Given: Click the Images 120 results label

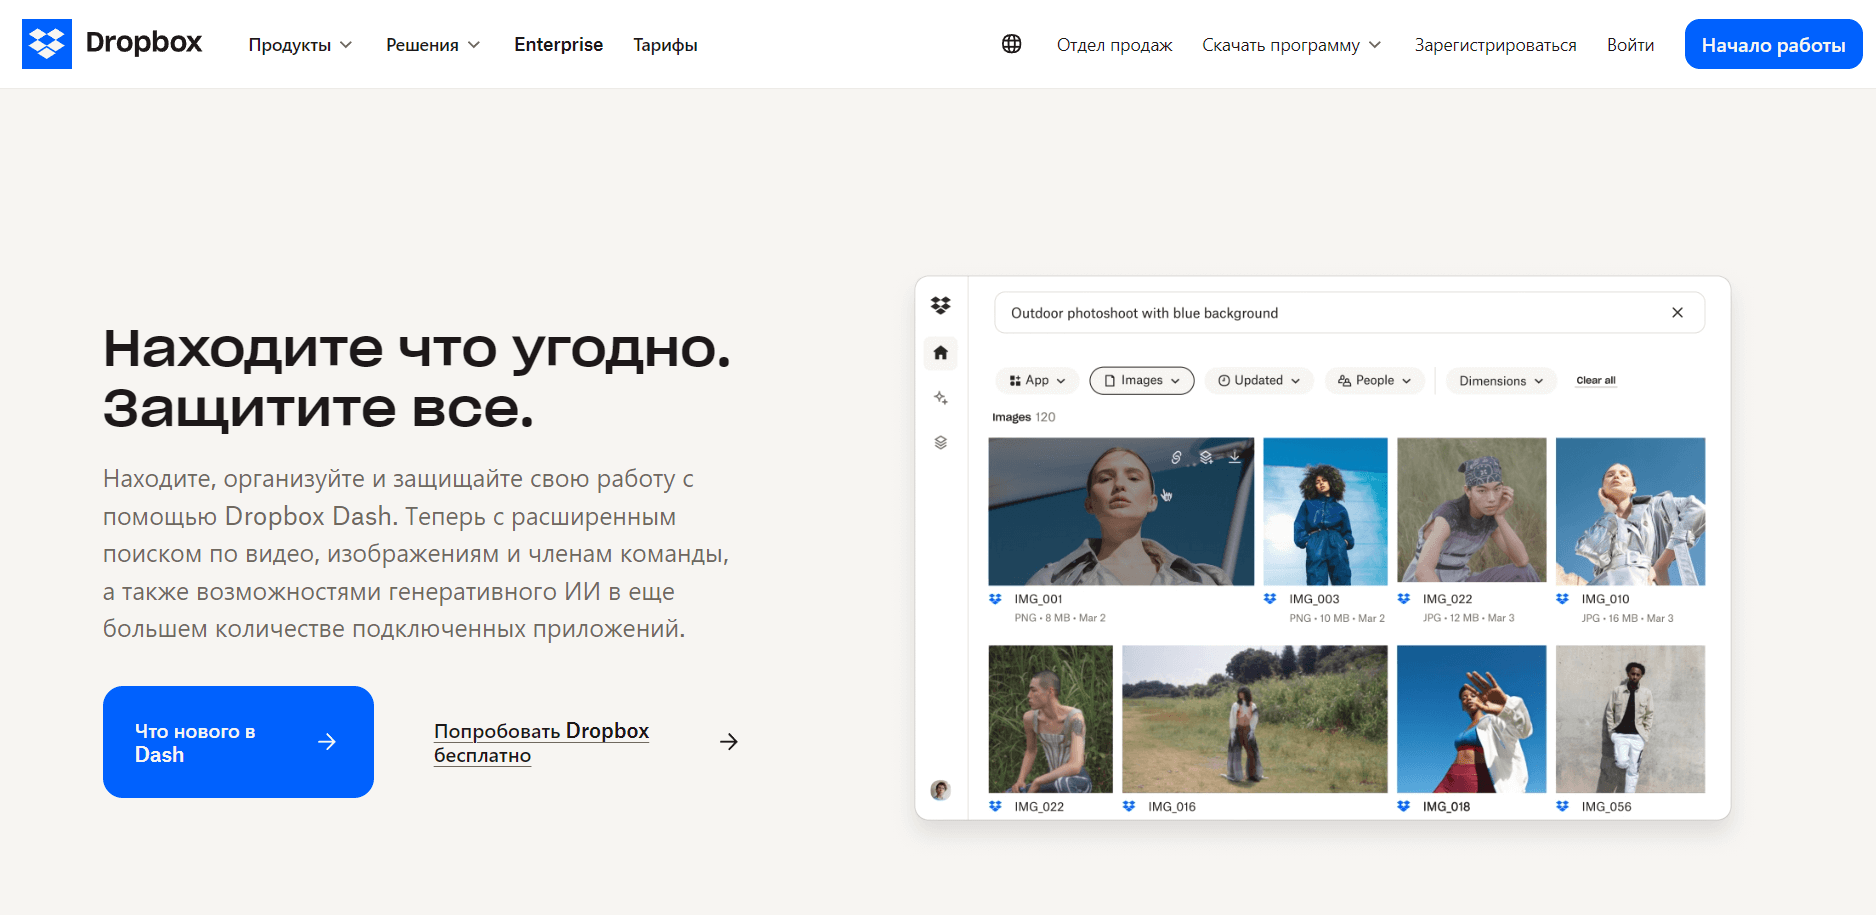Looking at the screenshot, I should point(1023,417).
